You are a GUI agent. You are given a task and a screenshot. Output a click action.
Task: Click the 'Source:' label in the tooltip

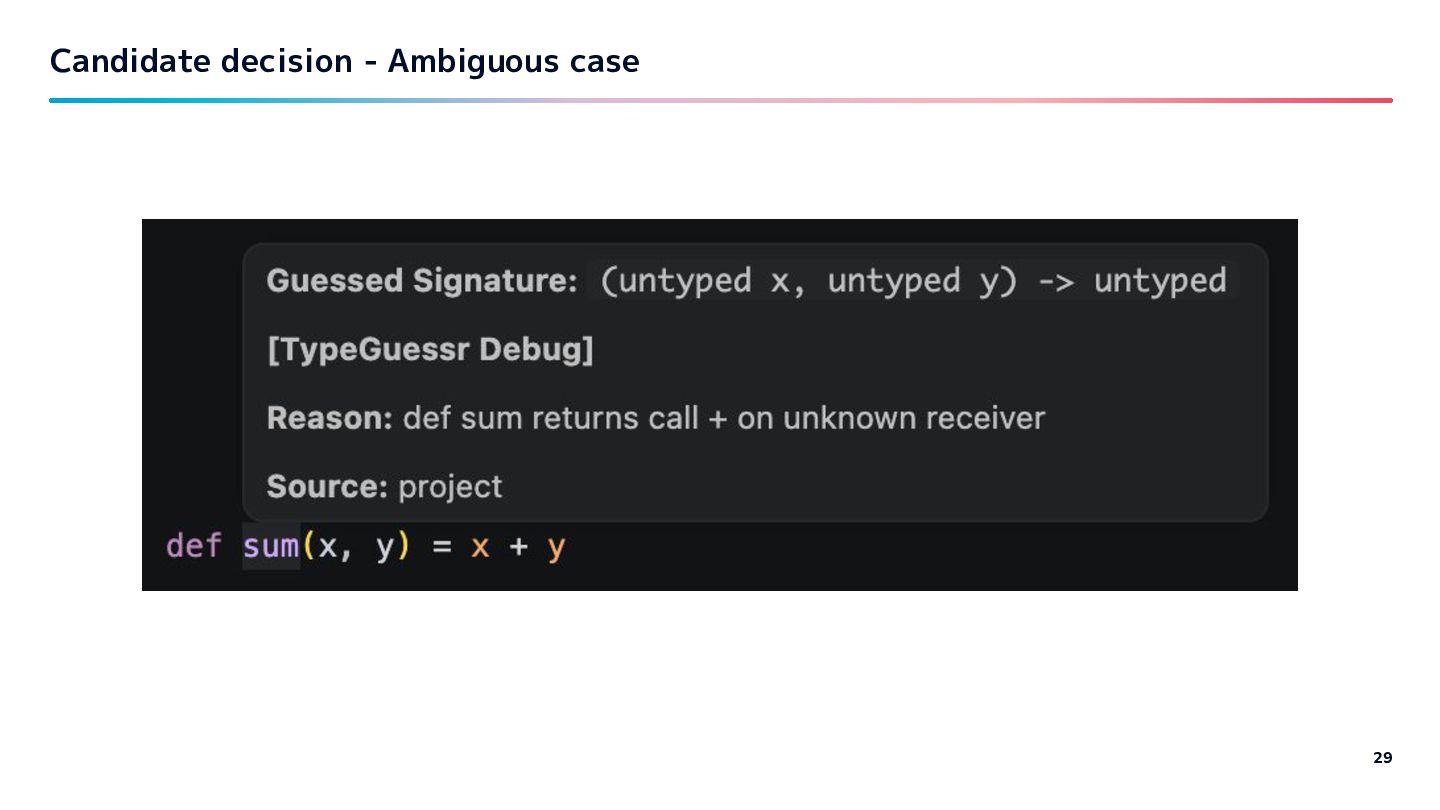[327, 487]
